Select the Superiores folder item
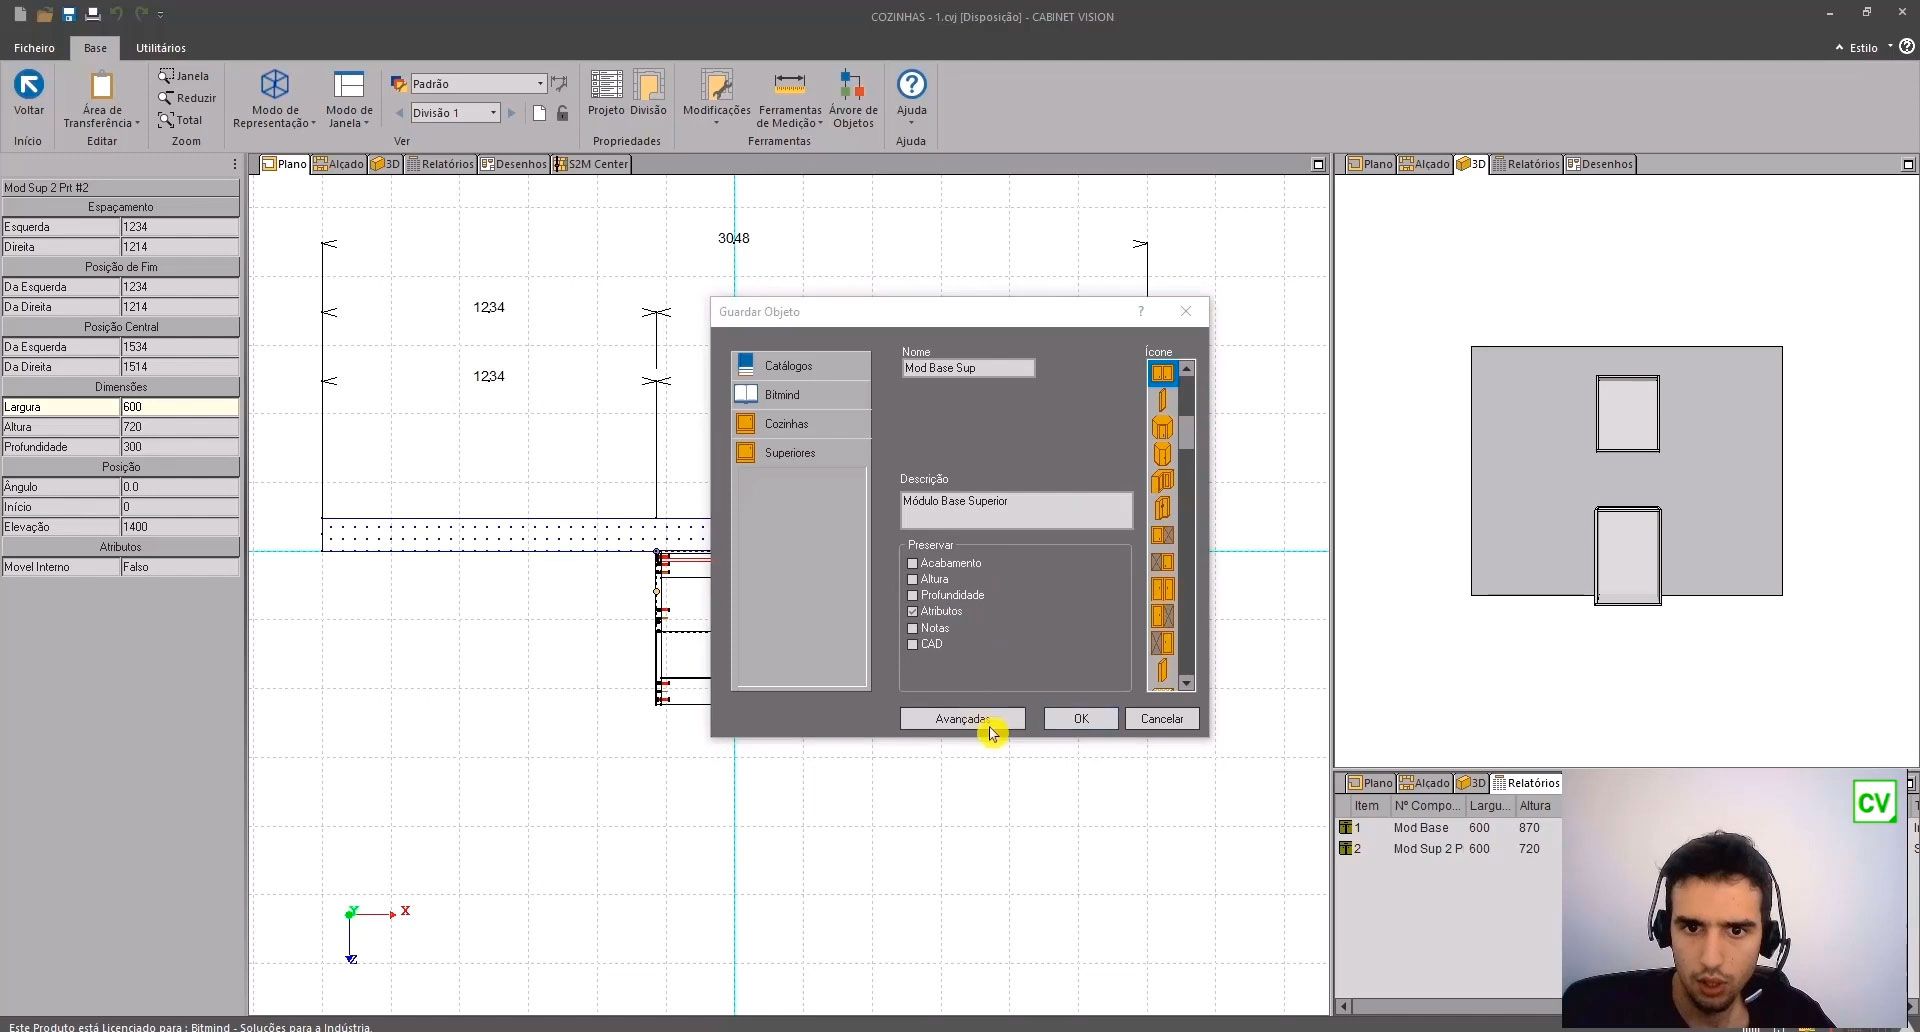This screenshot has width=1920, height=1032. 801,453
